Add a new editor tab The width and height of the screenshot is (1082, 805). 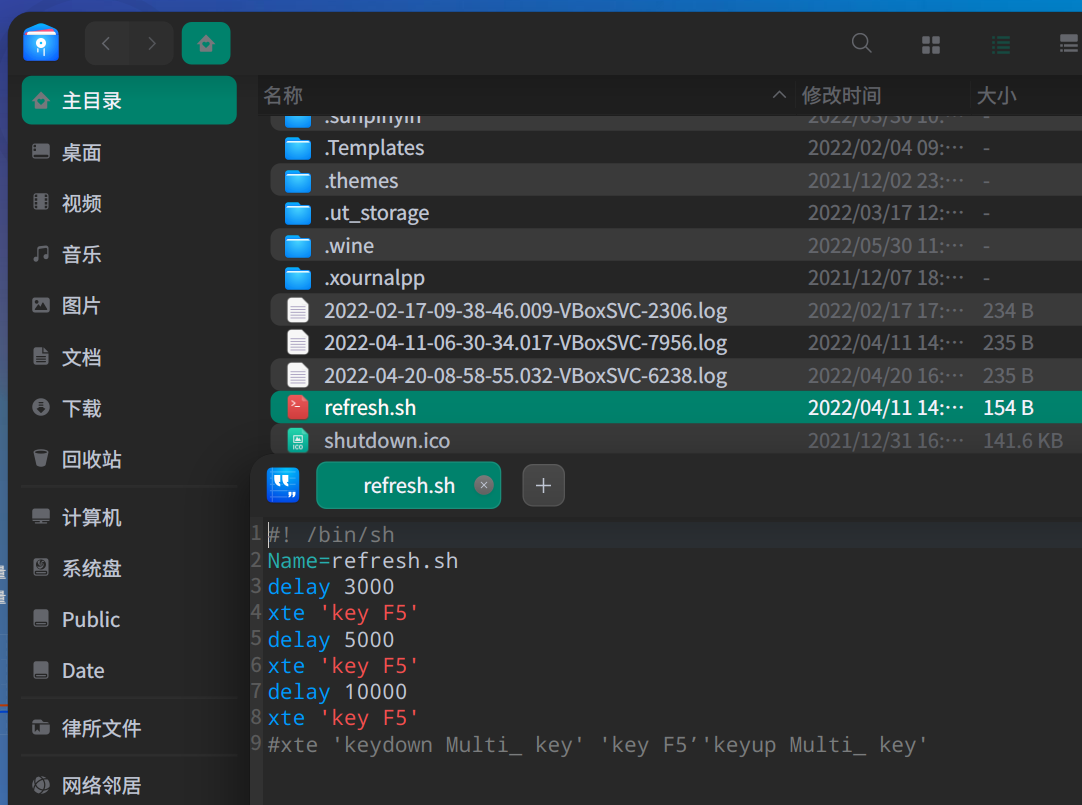pyautogui.click(x=543, y=486)
